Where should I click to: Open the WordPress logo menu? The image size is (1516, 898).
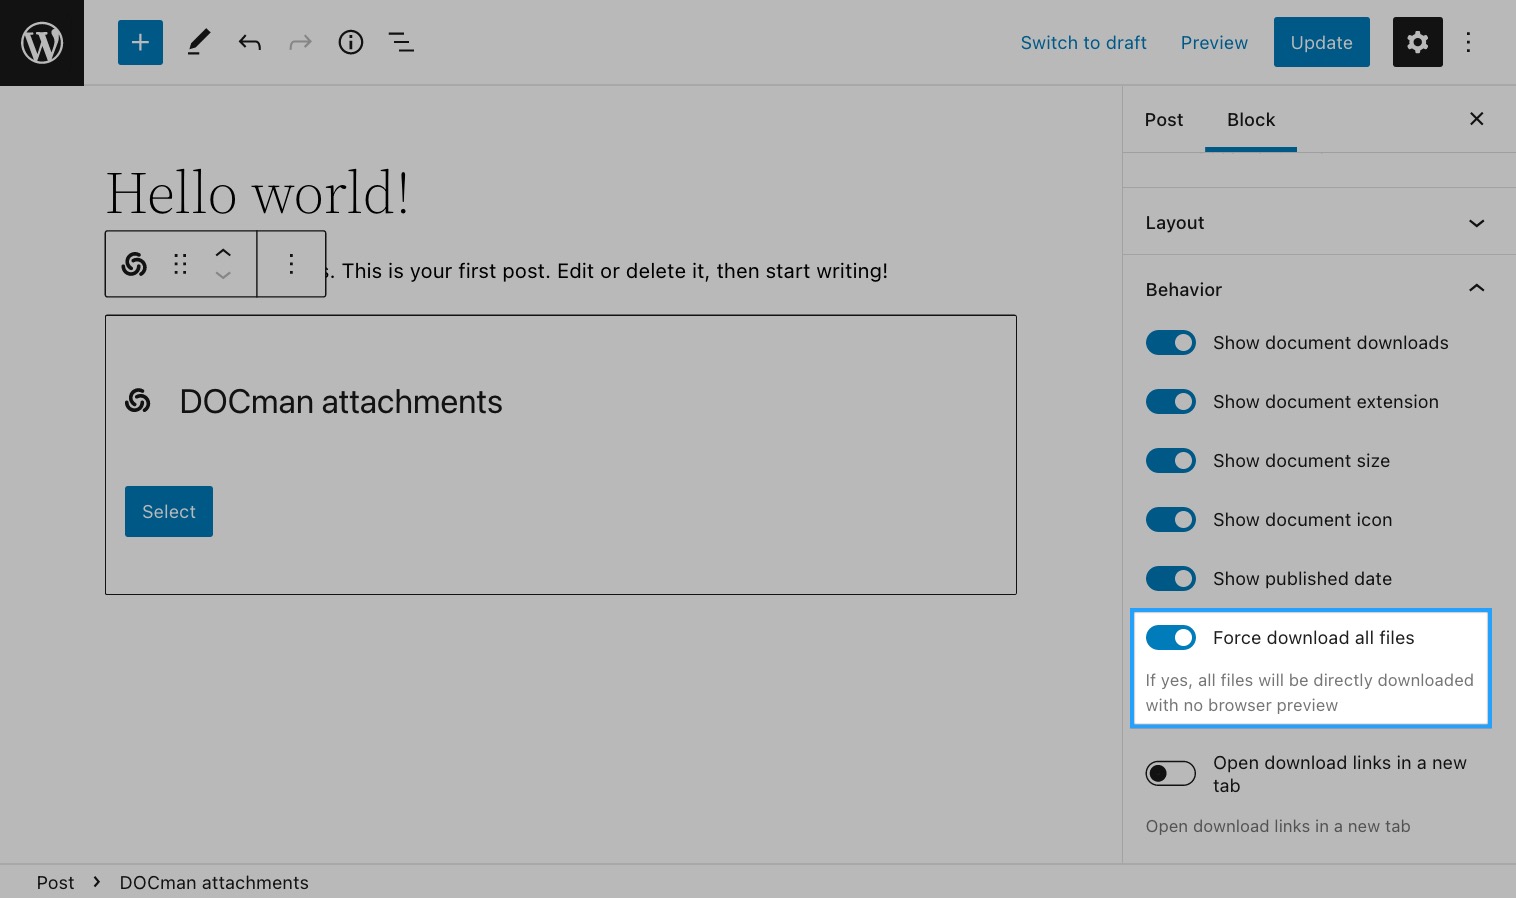coord(42,42)
